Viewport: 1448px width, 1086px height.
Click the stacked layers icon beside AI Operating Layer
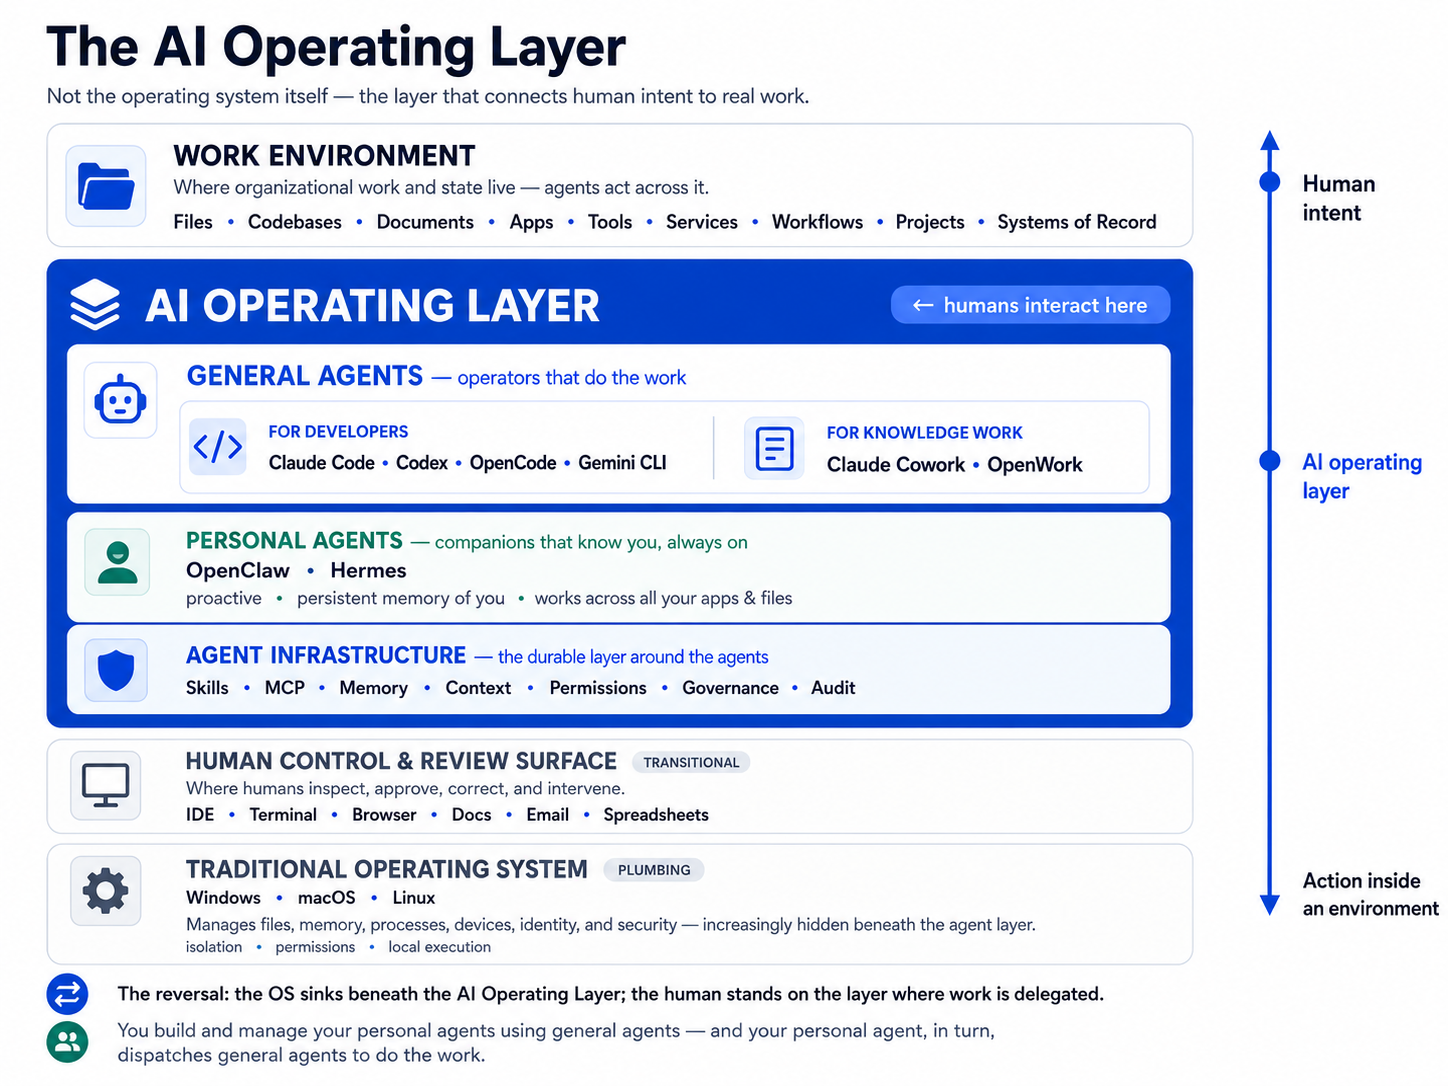coord(95,304)
